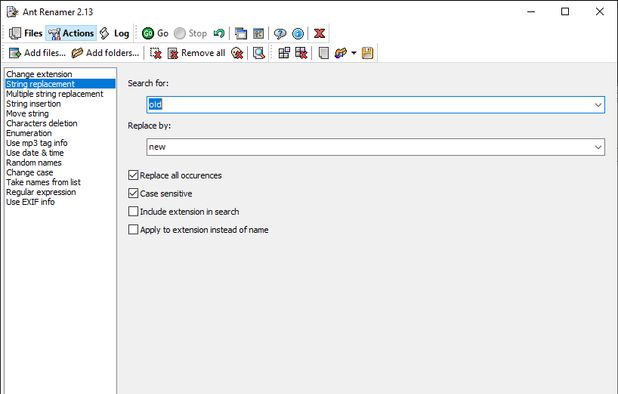618x394 pixels.
Task: Start renaming with the Go button
Action: (x=155, y=33)
